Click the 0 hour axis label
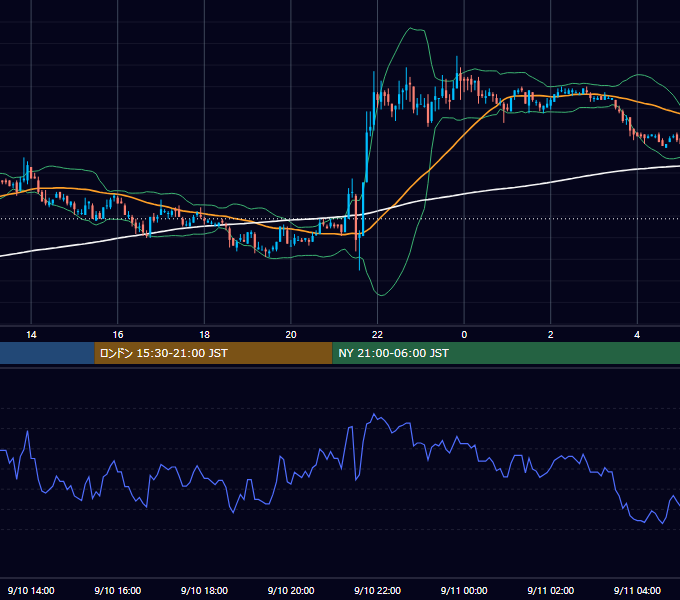Screen dimensions: 680x600 464,335
